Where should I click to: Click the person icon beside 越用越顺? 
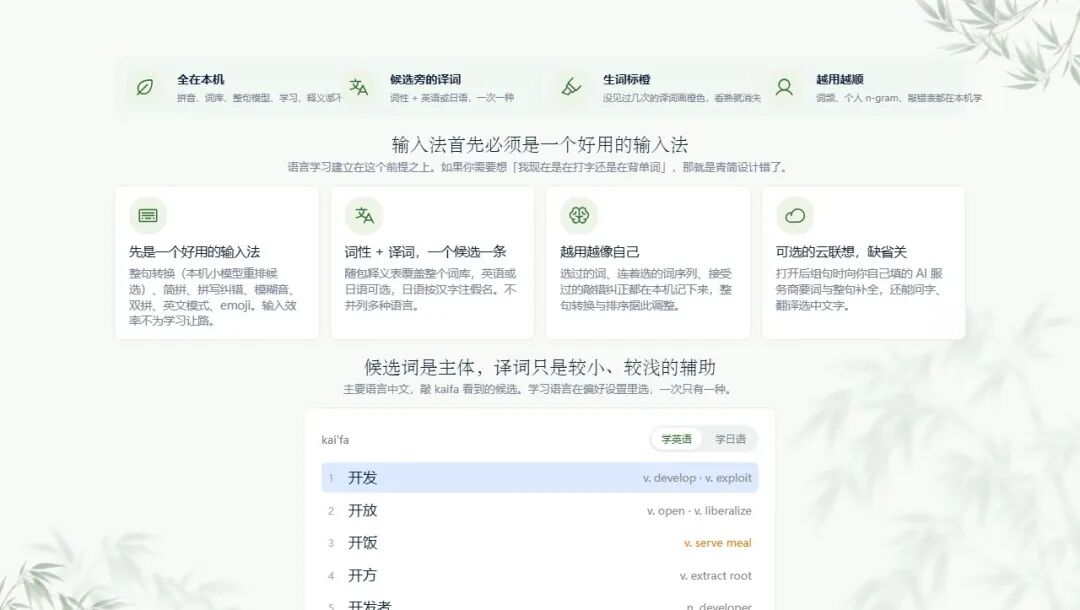click(784, 87)
